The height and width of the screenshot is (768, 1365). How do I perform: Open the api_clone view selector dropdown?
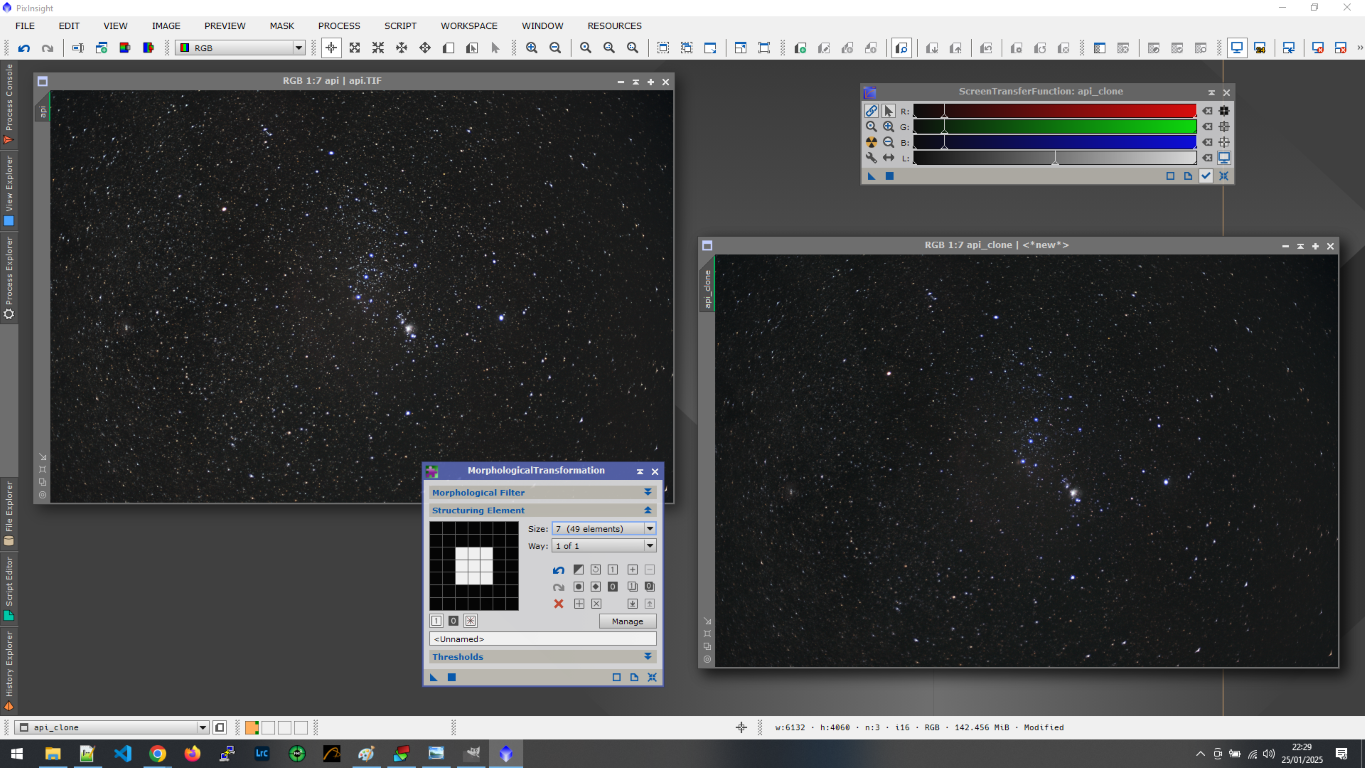click(112, 727)
